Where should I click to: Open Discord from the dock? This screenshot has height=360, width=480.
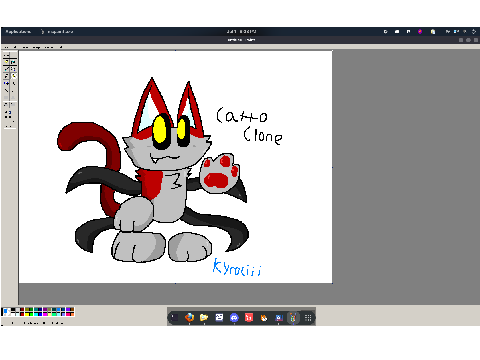(234, 317)
